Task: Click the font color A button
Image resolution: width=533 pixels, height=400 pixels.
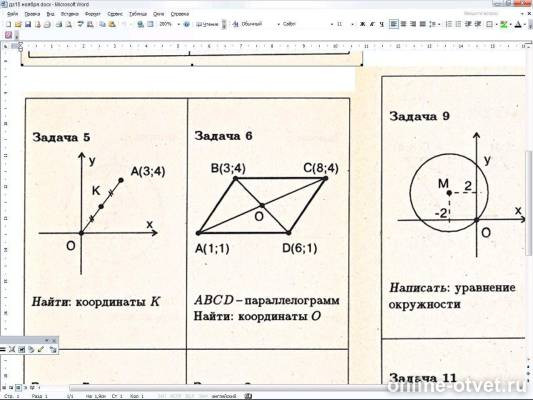Action: (518, 24)
